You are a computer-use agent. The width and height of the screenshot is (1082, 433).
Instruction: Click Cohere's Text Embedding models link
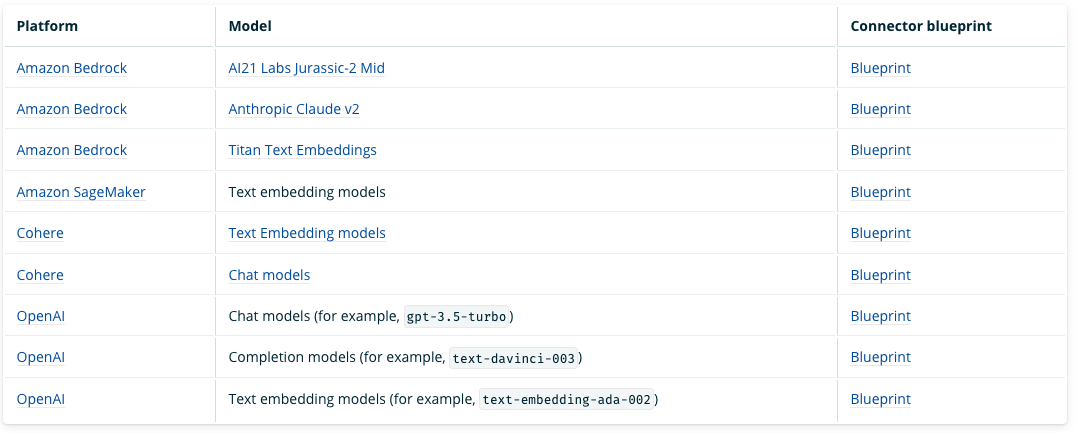pos(306,233)
